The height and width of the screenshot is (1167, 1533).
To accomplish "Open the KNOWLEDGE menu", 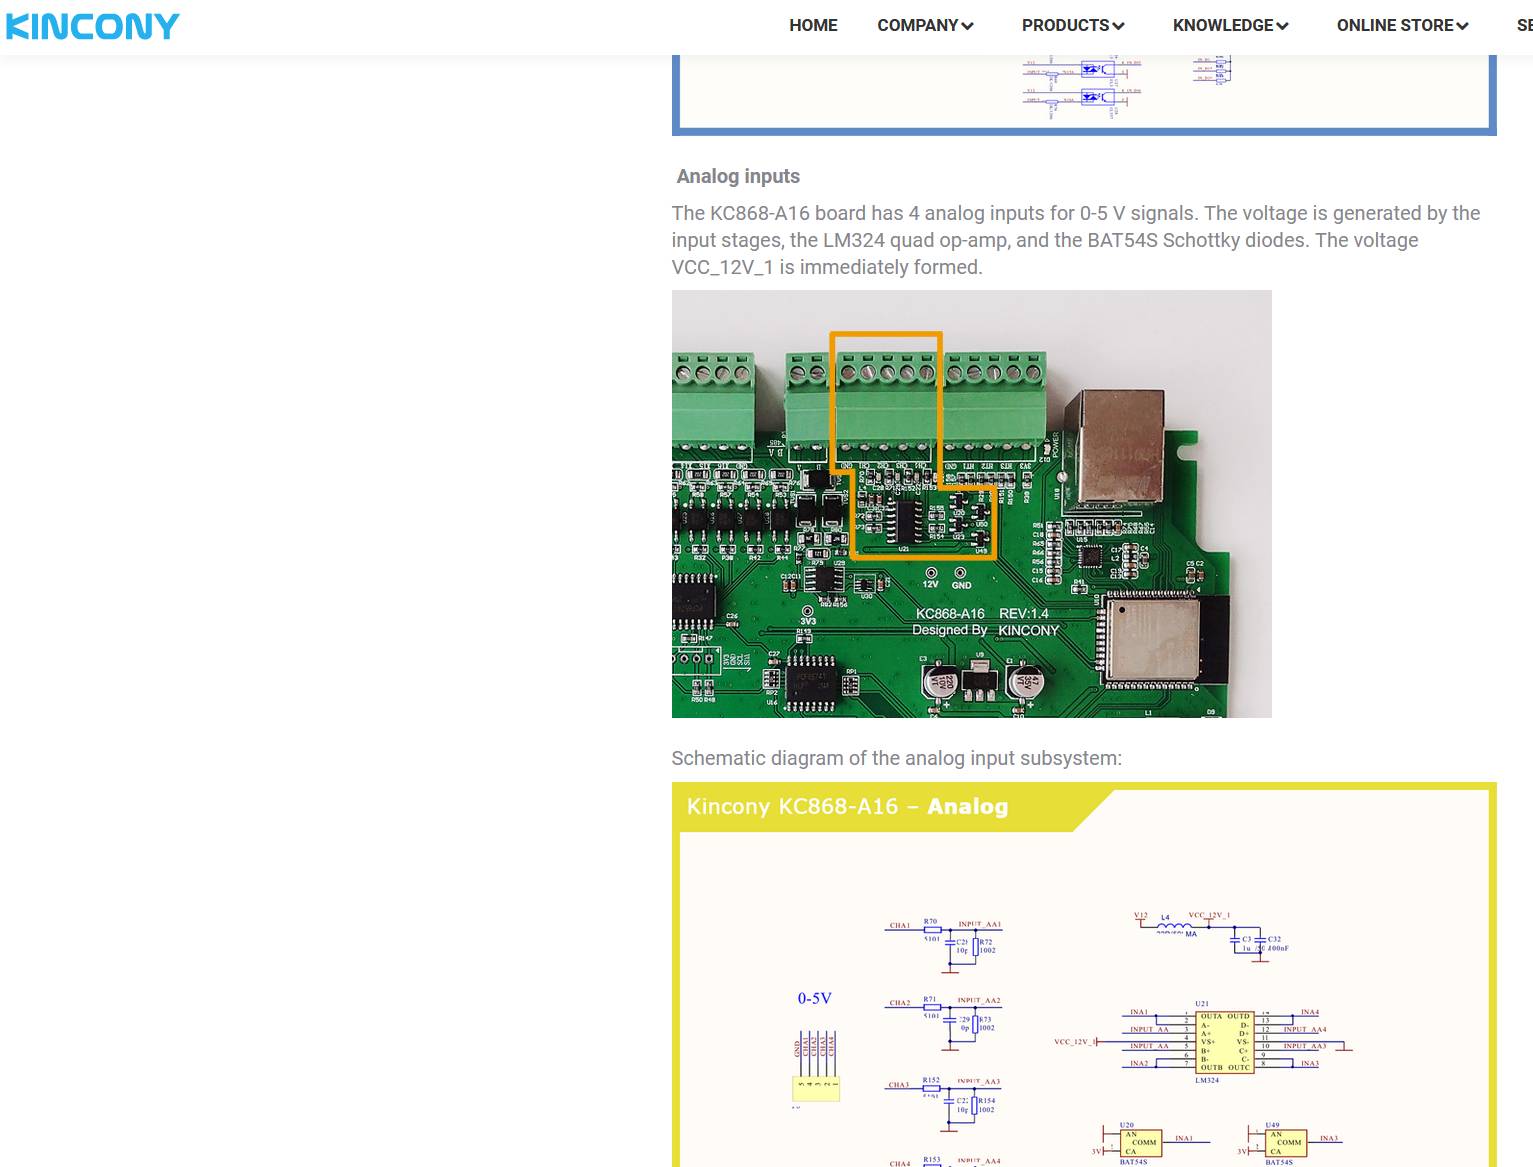I will 1229,26.
